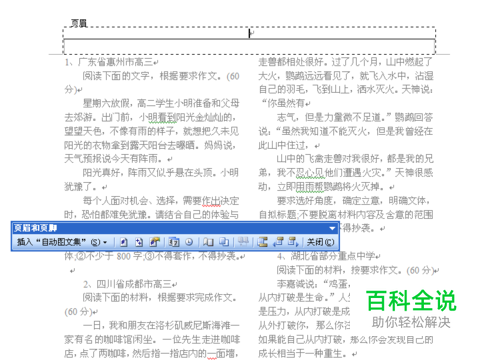Click the Show Next header icon
This screenshot has width=500, height=361.
coord(294,242)
